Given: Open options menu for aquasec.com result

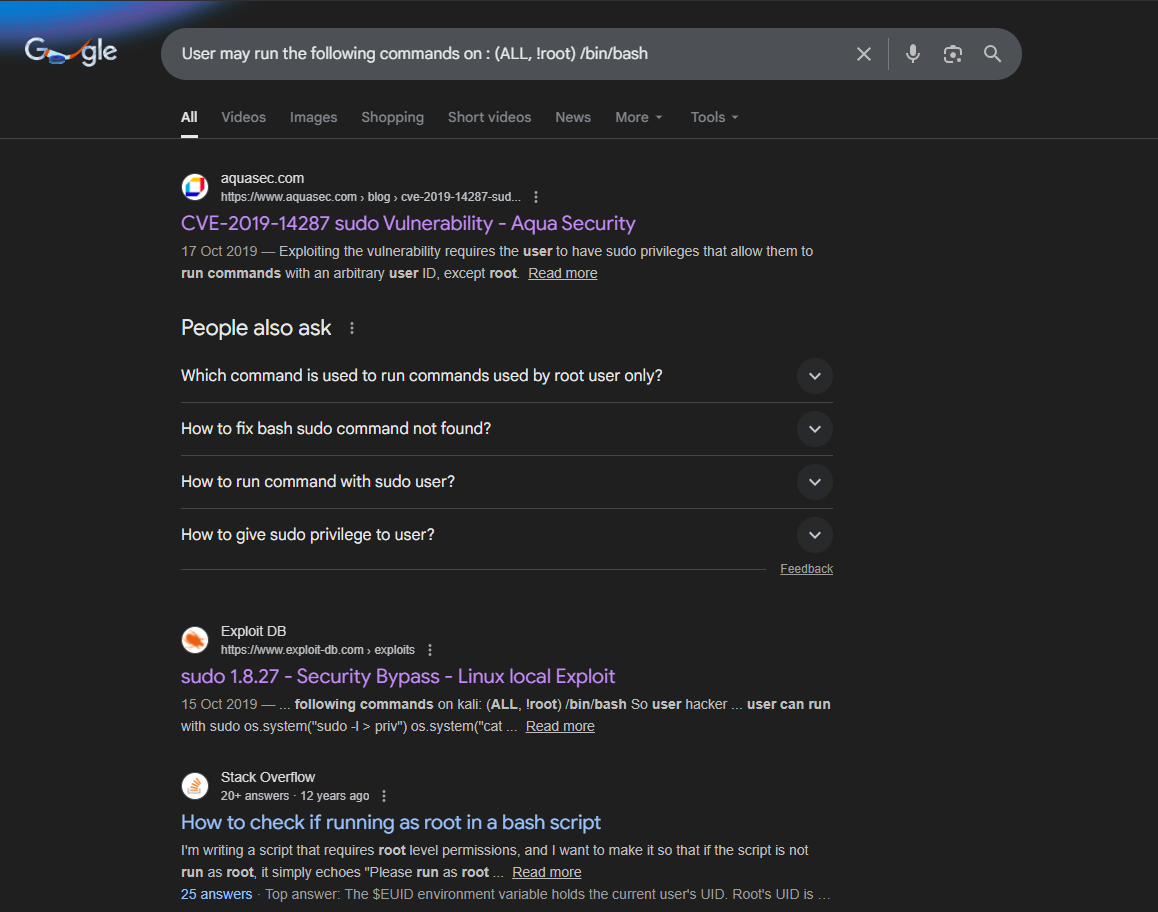Looking at the screenshot, I should (536, 197).
